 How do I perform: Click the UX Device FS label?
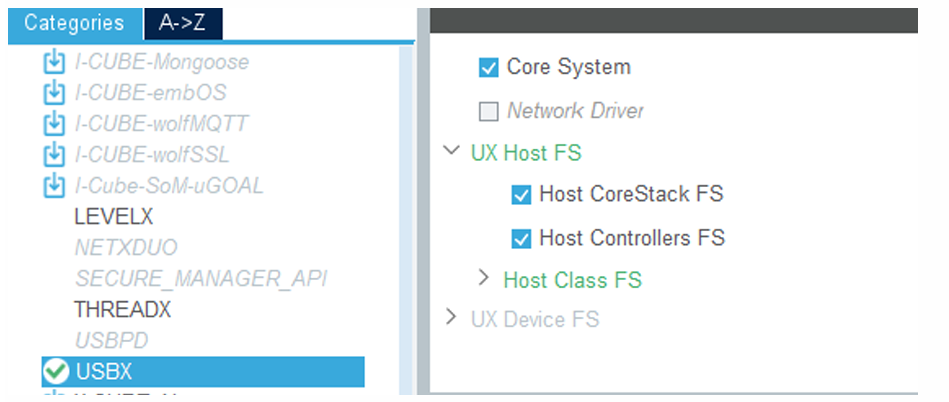coord(535,318)
